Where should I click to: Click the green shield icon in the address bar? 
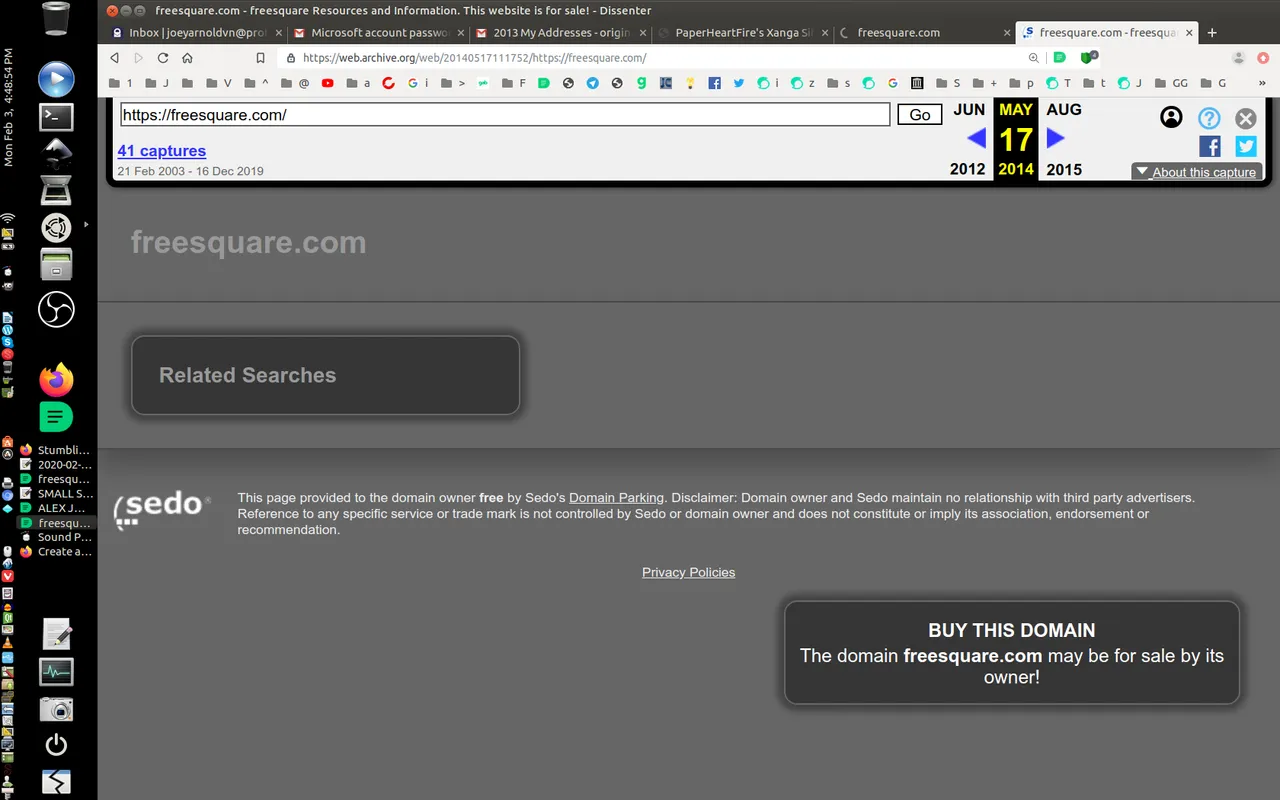pos(1087,58)
